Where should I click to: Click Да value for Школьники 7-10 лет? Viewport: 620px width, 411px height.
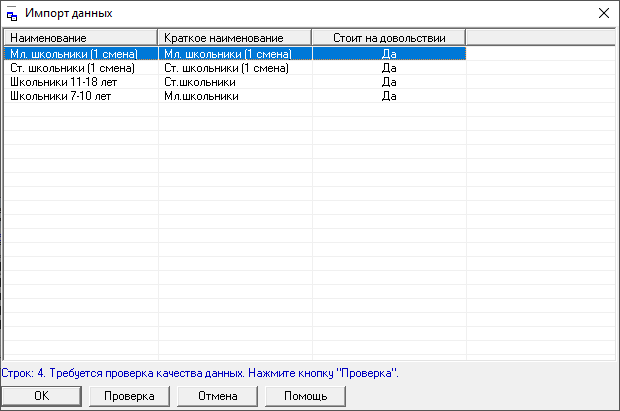click(390, 96)
